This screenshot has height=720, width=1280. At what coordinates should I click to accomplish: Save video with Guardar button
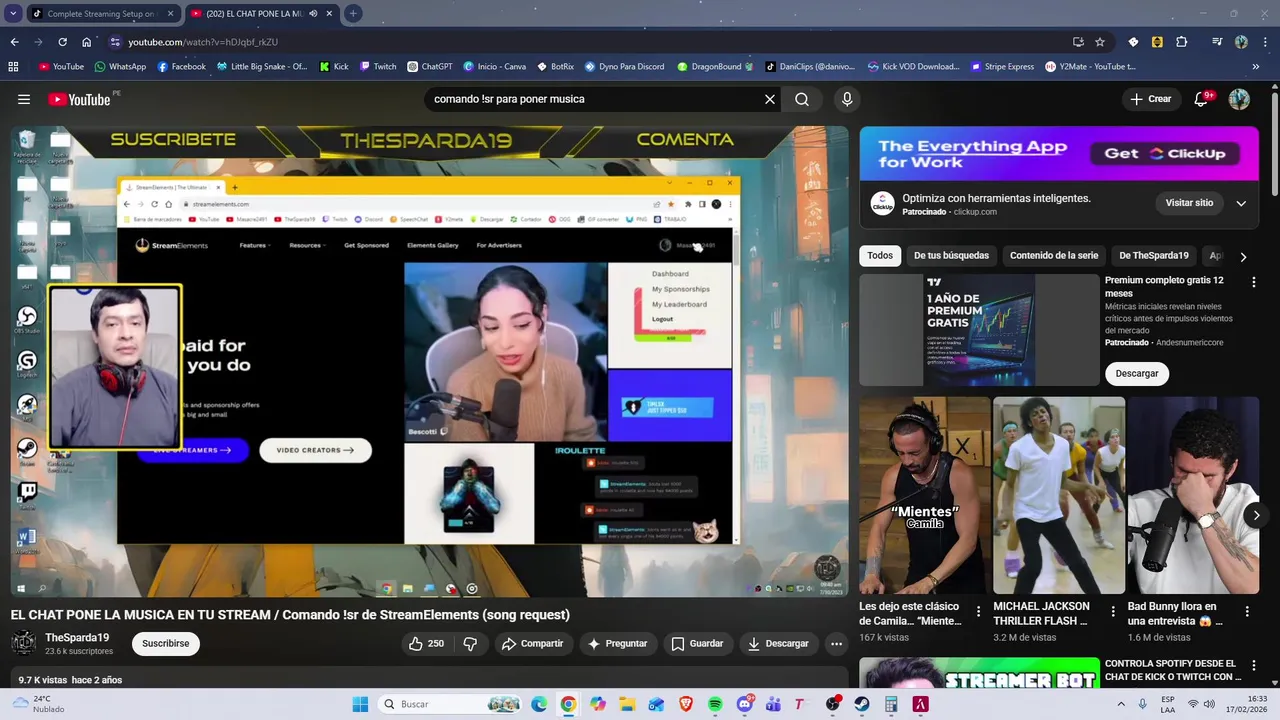[x=697, y=643]
